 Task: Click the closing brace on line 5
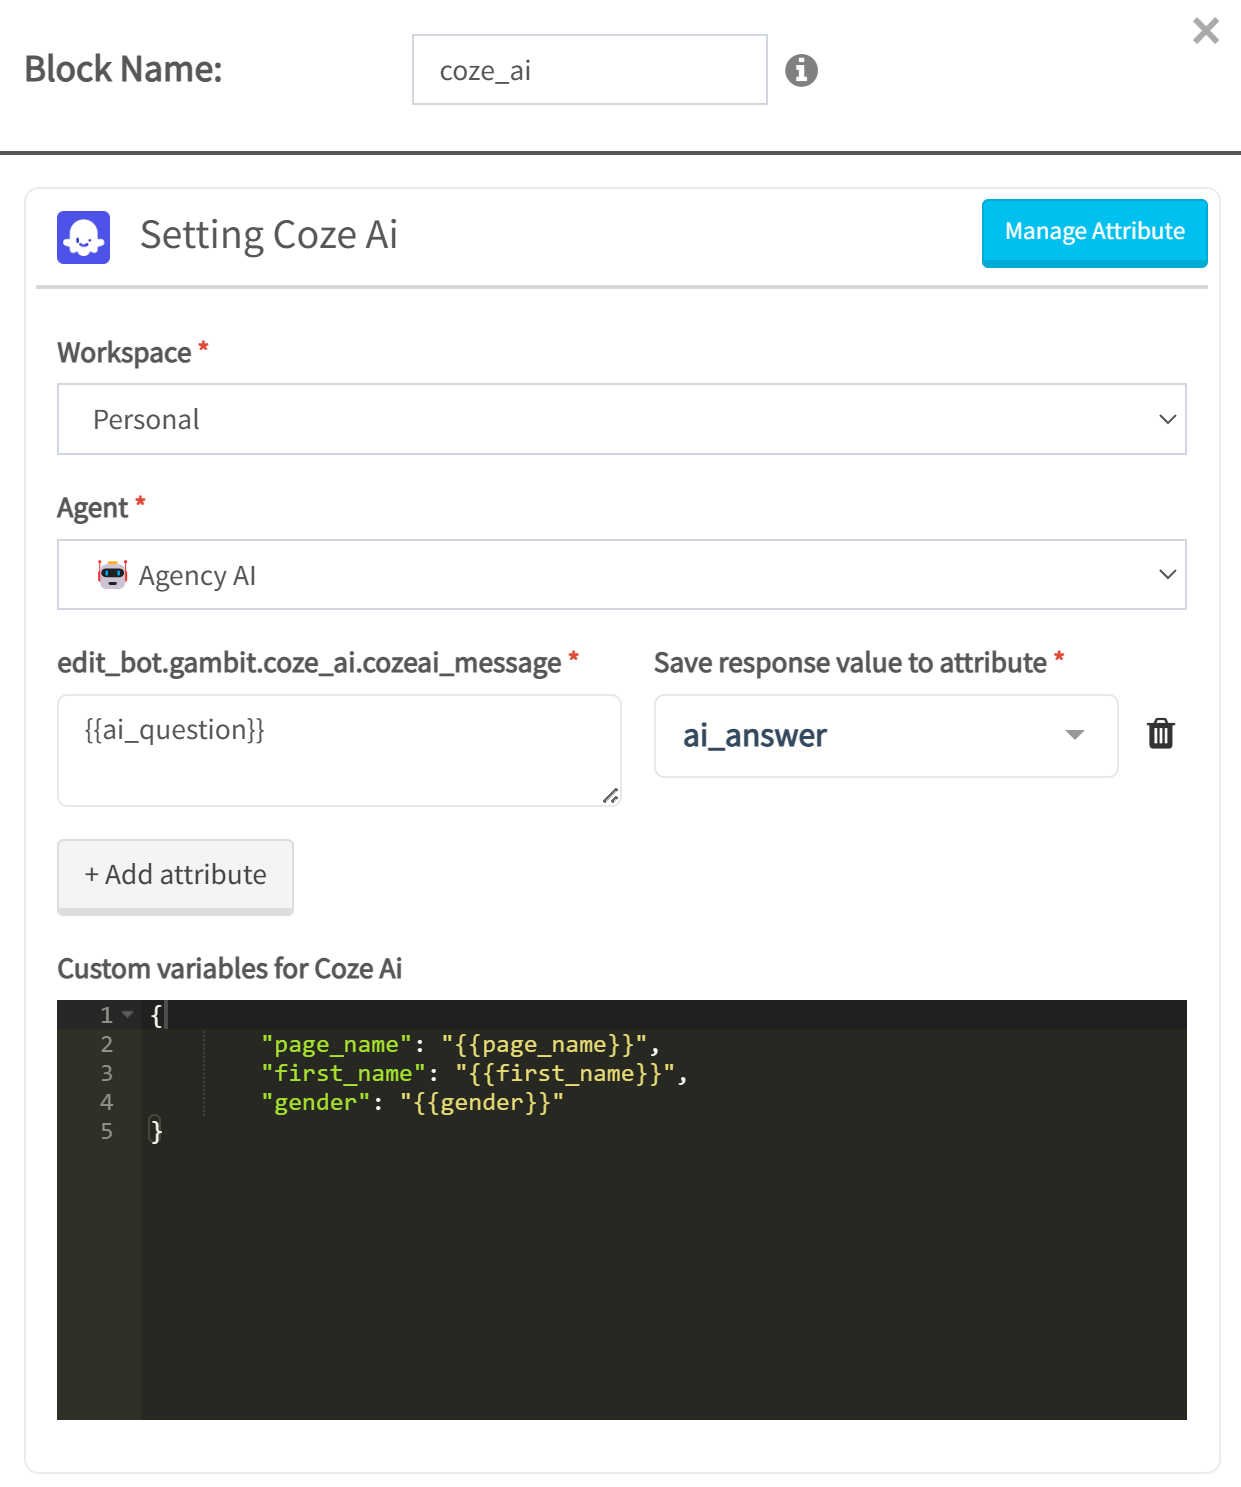point(155,1131)
